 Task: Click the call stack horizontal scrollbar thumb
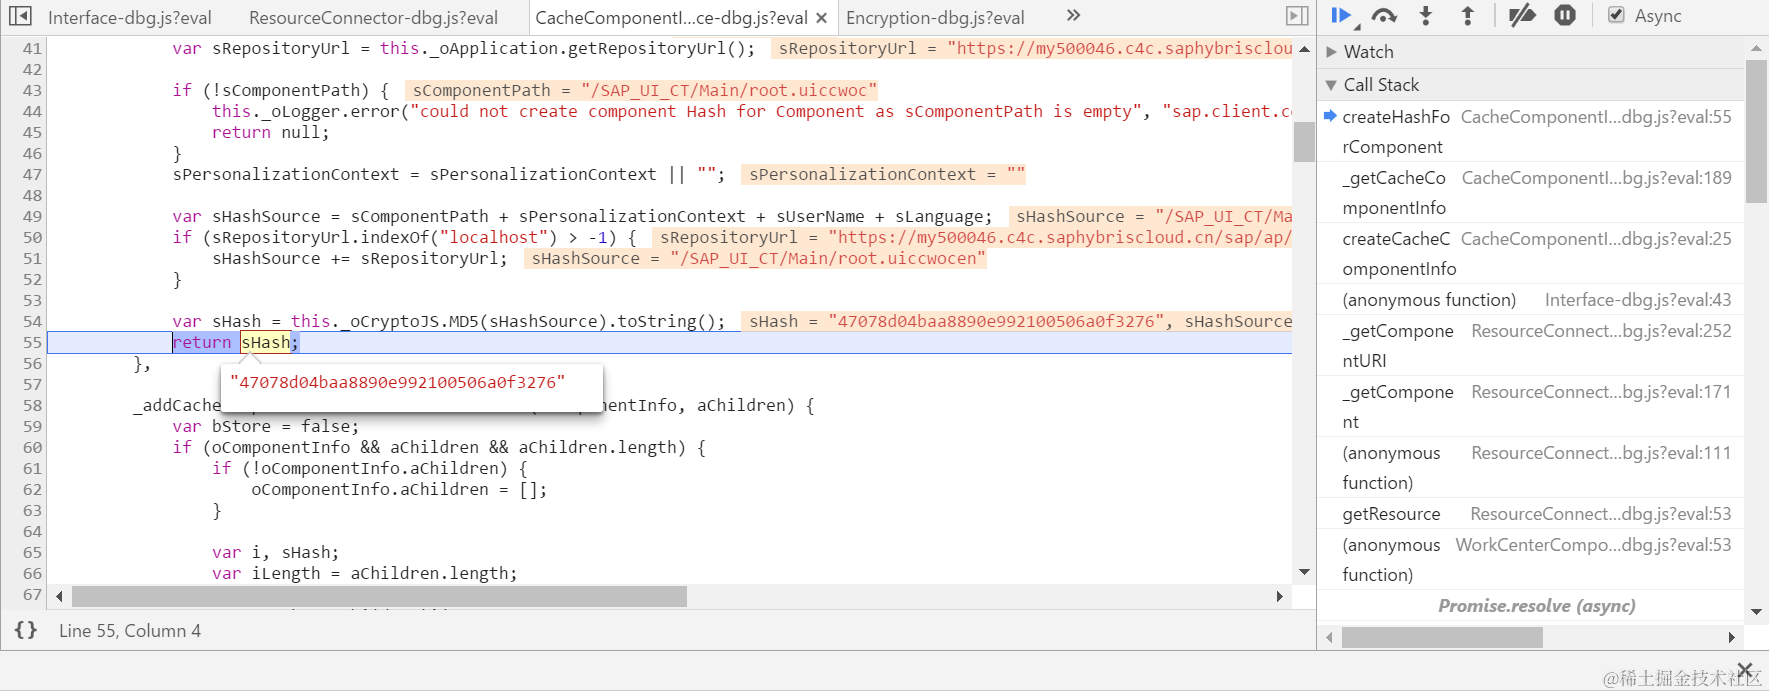pos(1442,637)
